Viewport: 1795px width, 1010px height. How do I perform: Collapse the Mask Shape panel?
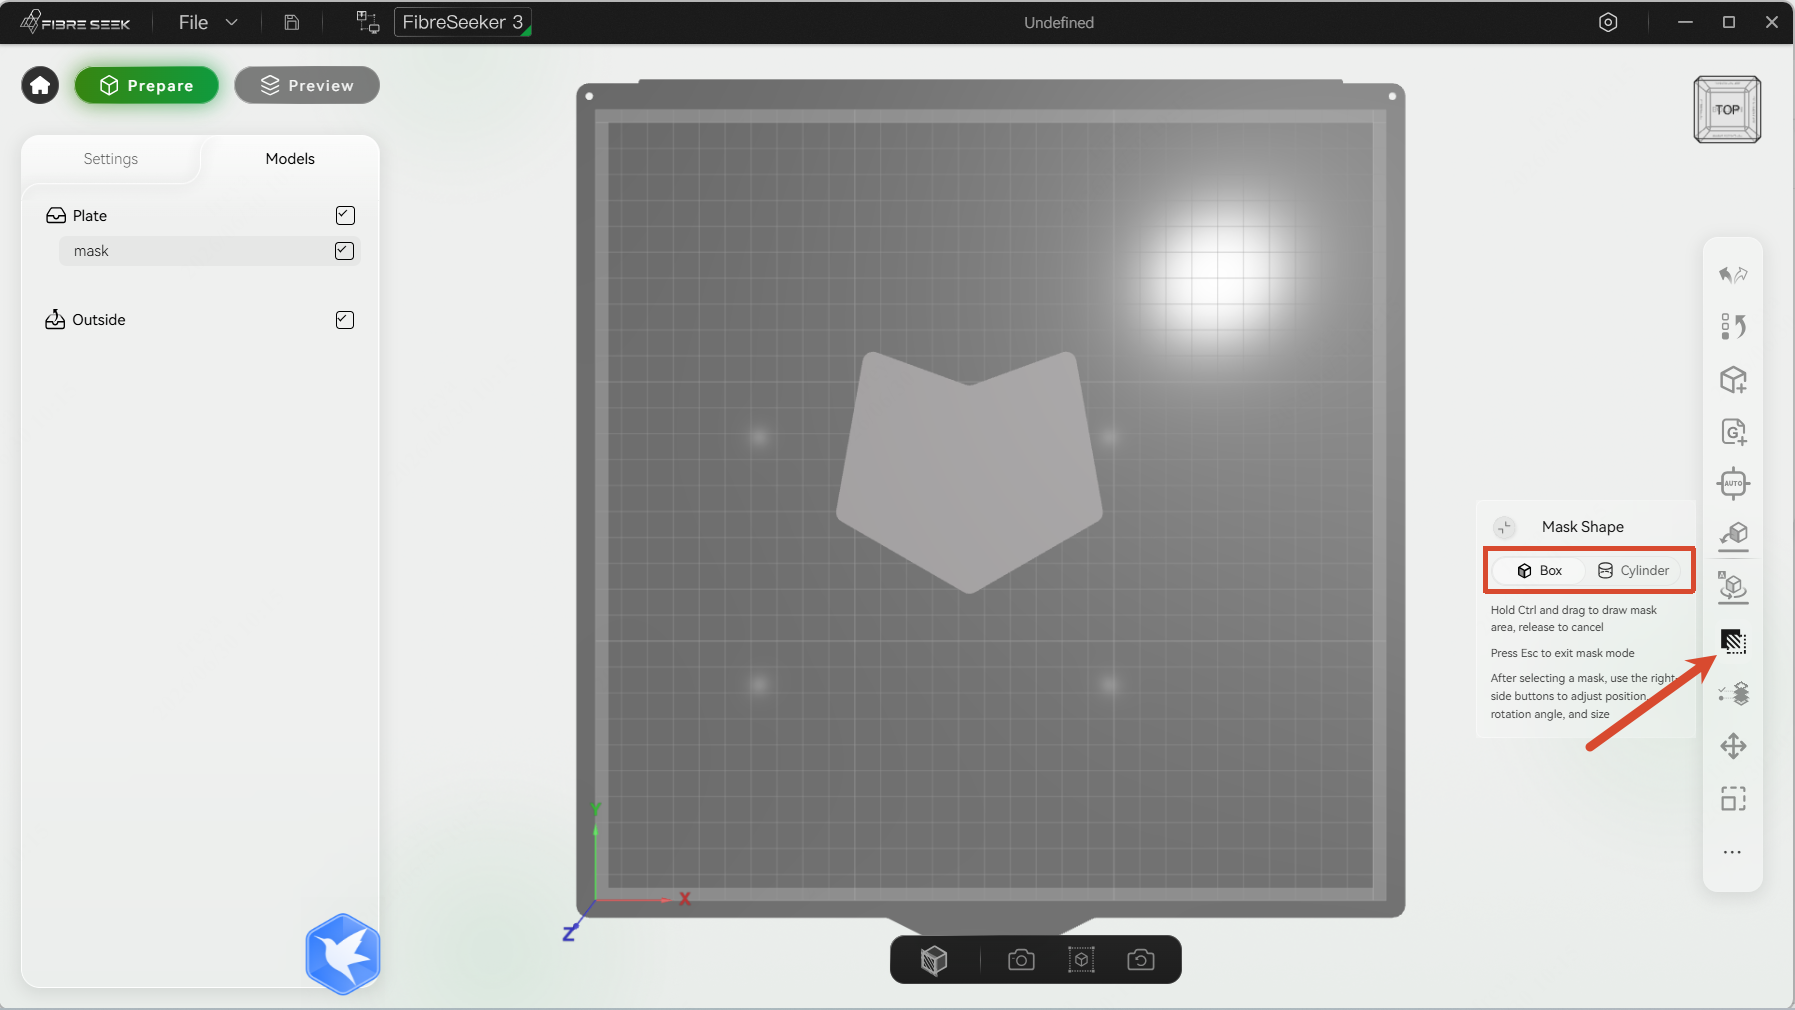1504,527
